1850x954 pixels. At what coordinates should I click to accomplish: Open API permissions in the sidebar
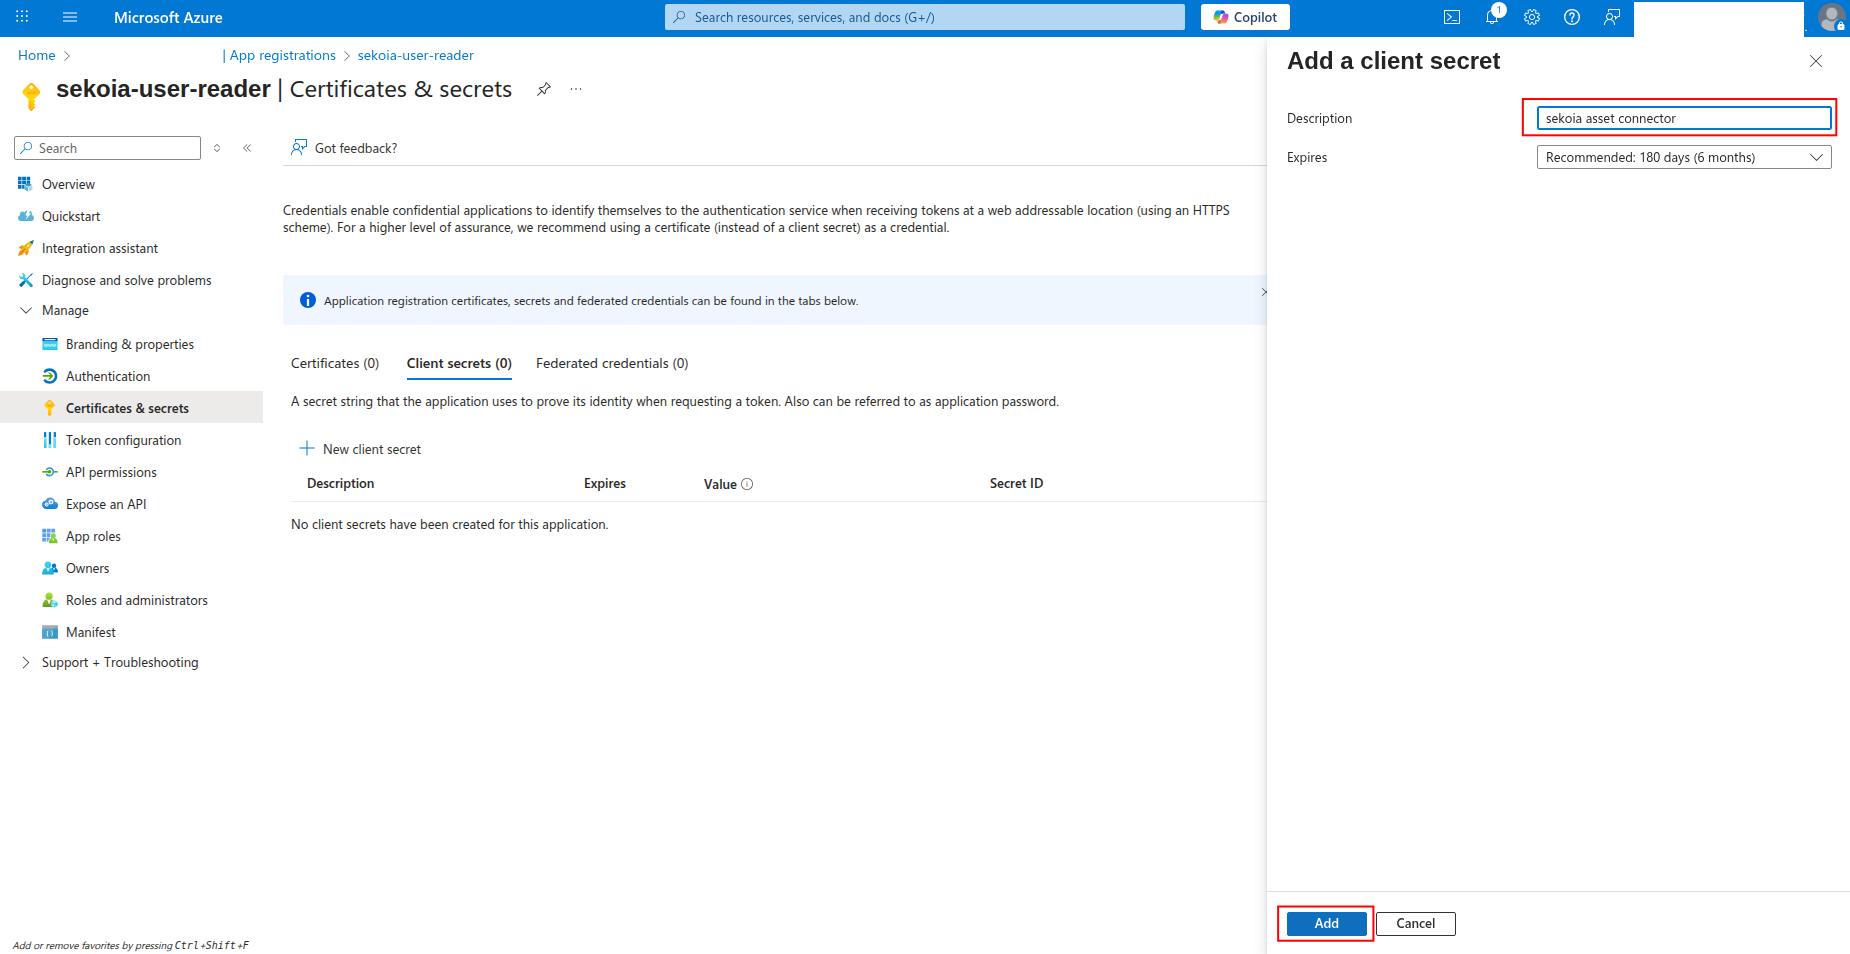pos(111,472)
